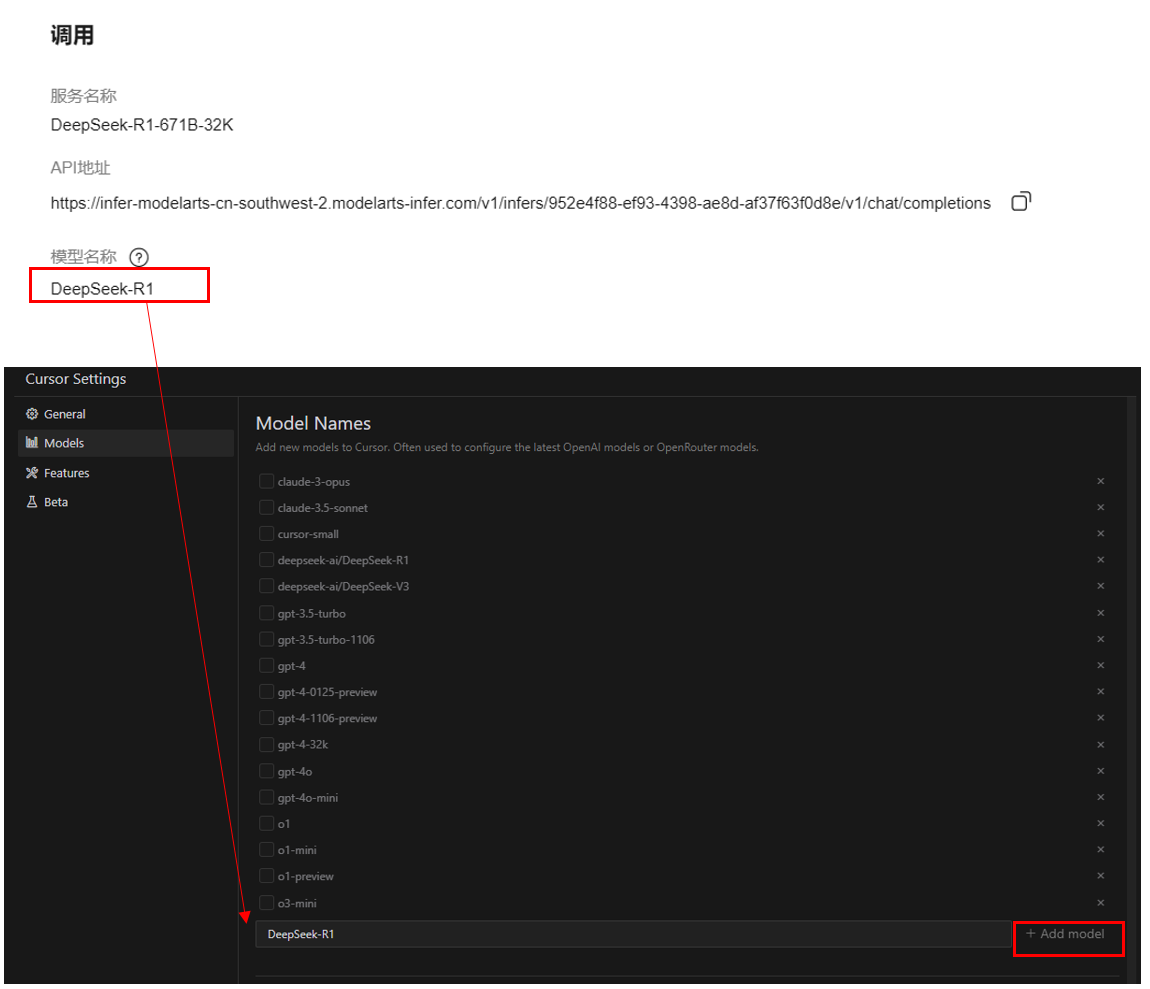Viewport: 1150px width, 989px height.
Task: Remove deepseek-ai/DeepSeek-V3 using its X
Action: (x=1100, y=586)
